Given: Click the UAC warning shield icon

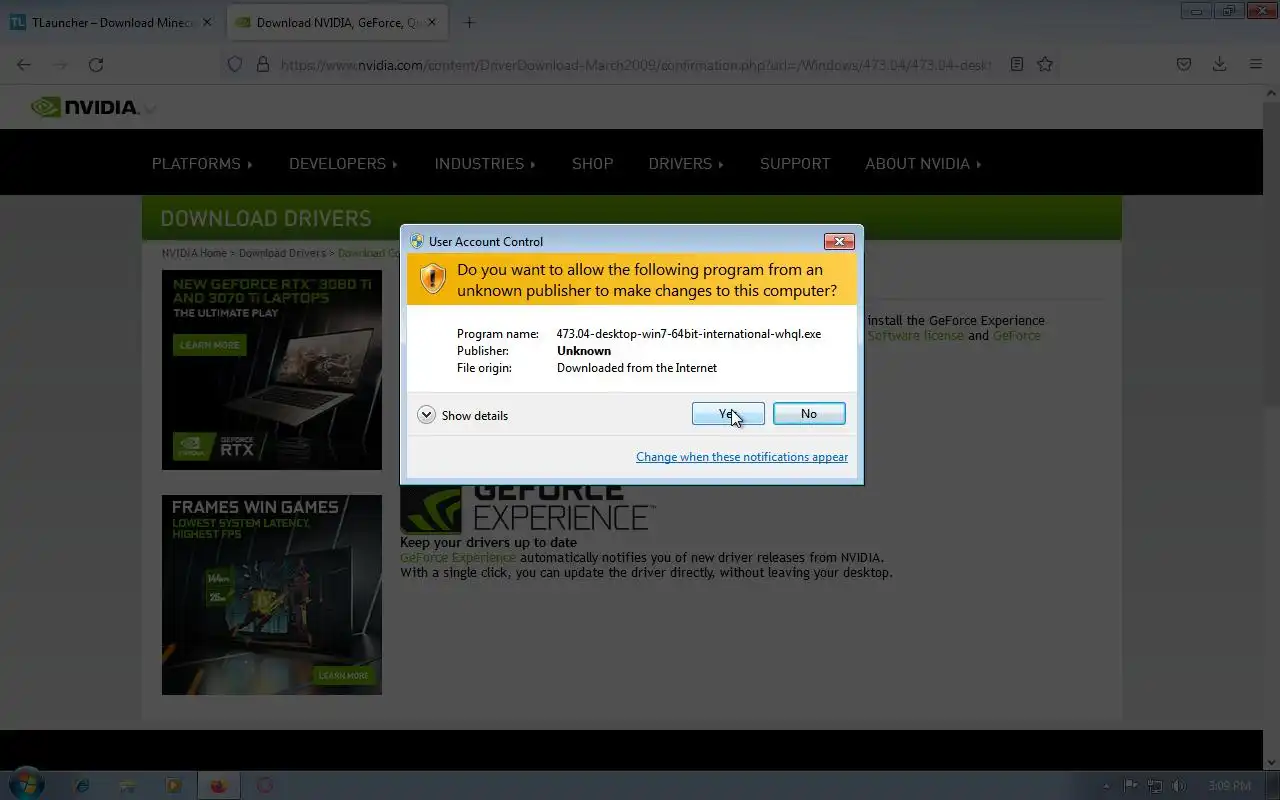Looking at the screenshot, I should pyautogui.click(x=433, y=278).
